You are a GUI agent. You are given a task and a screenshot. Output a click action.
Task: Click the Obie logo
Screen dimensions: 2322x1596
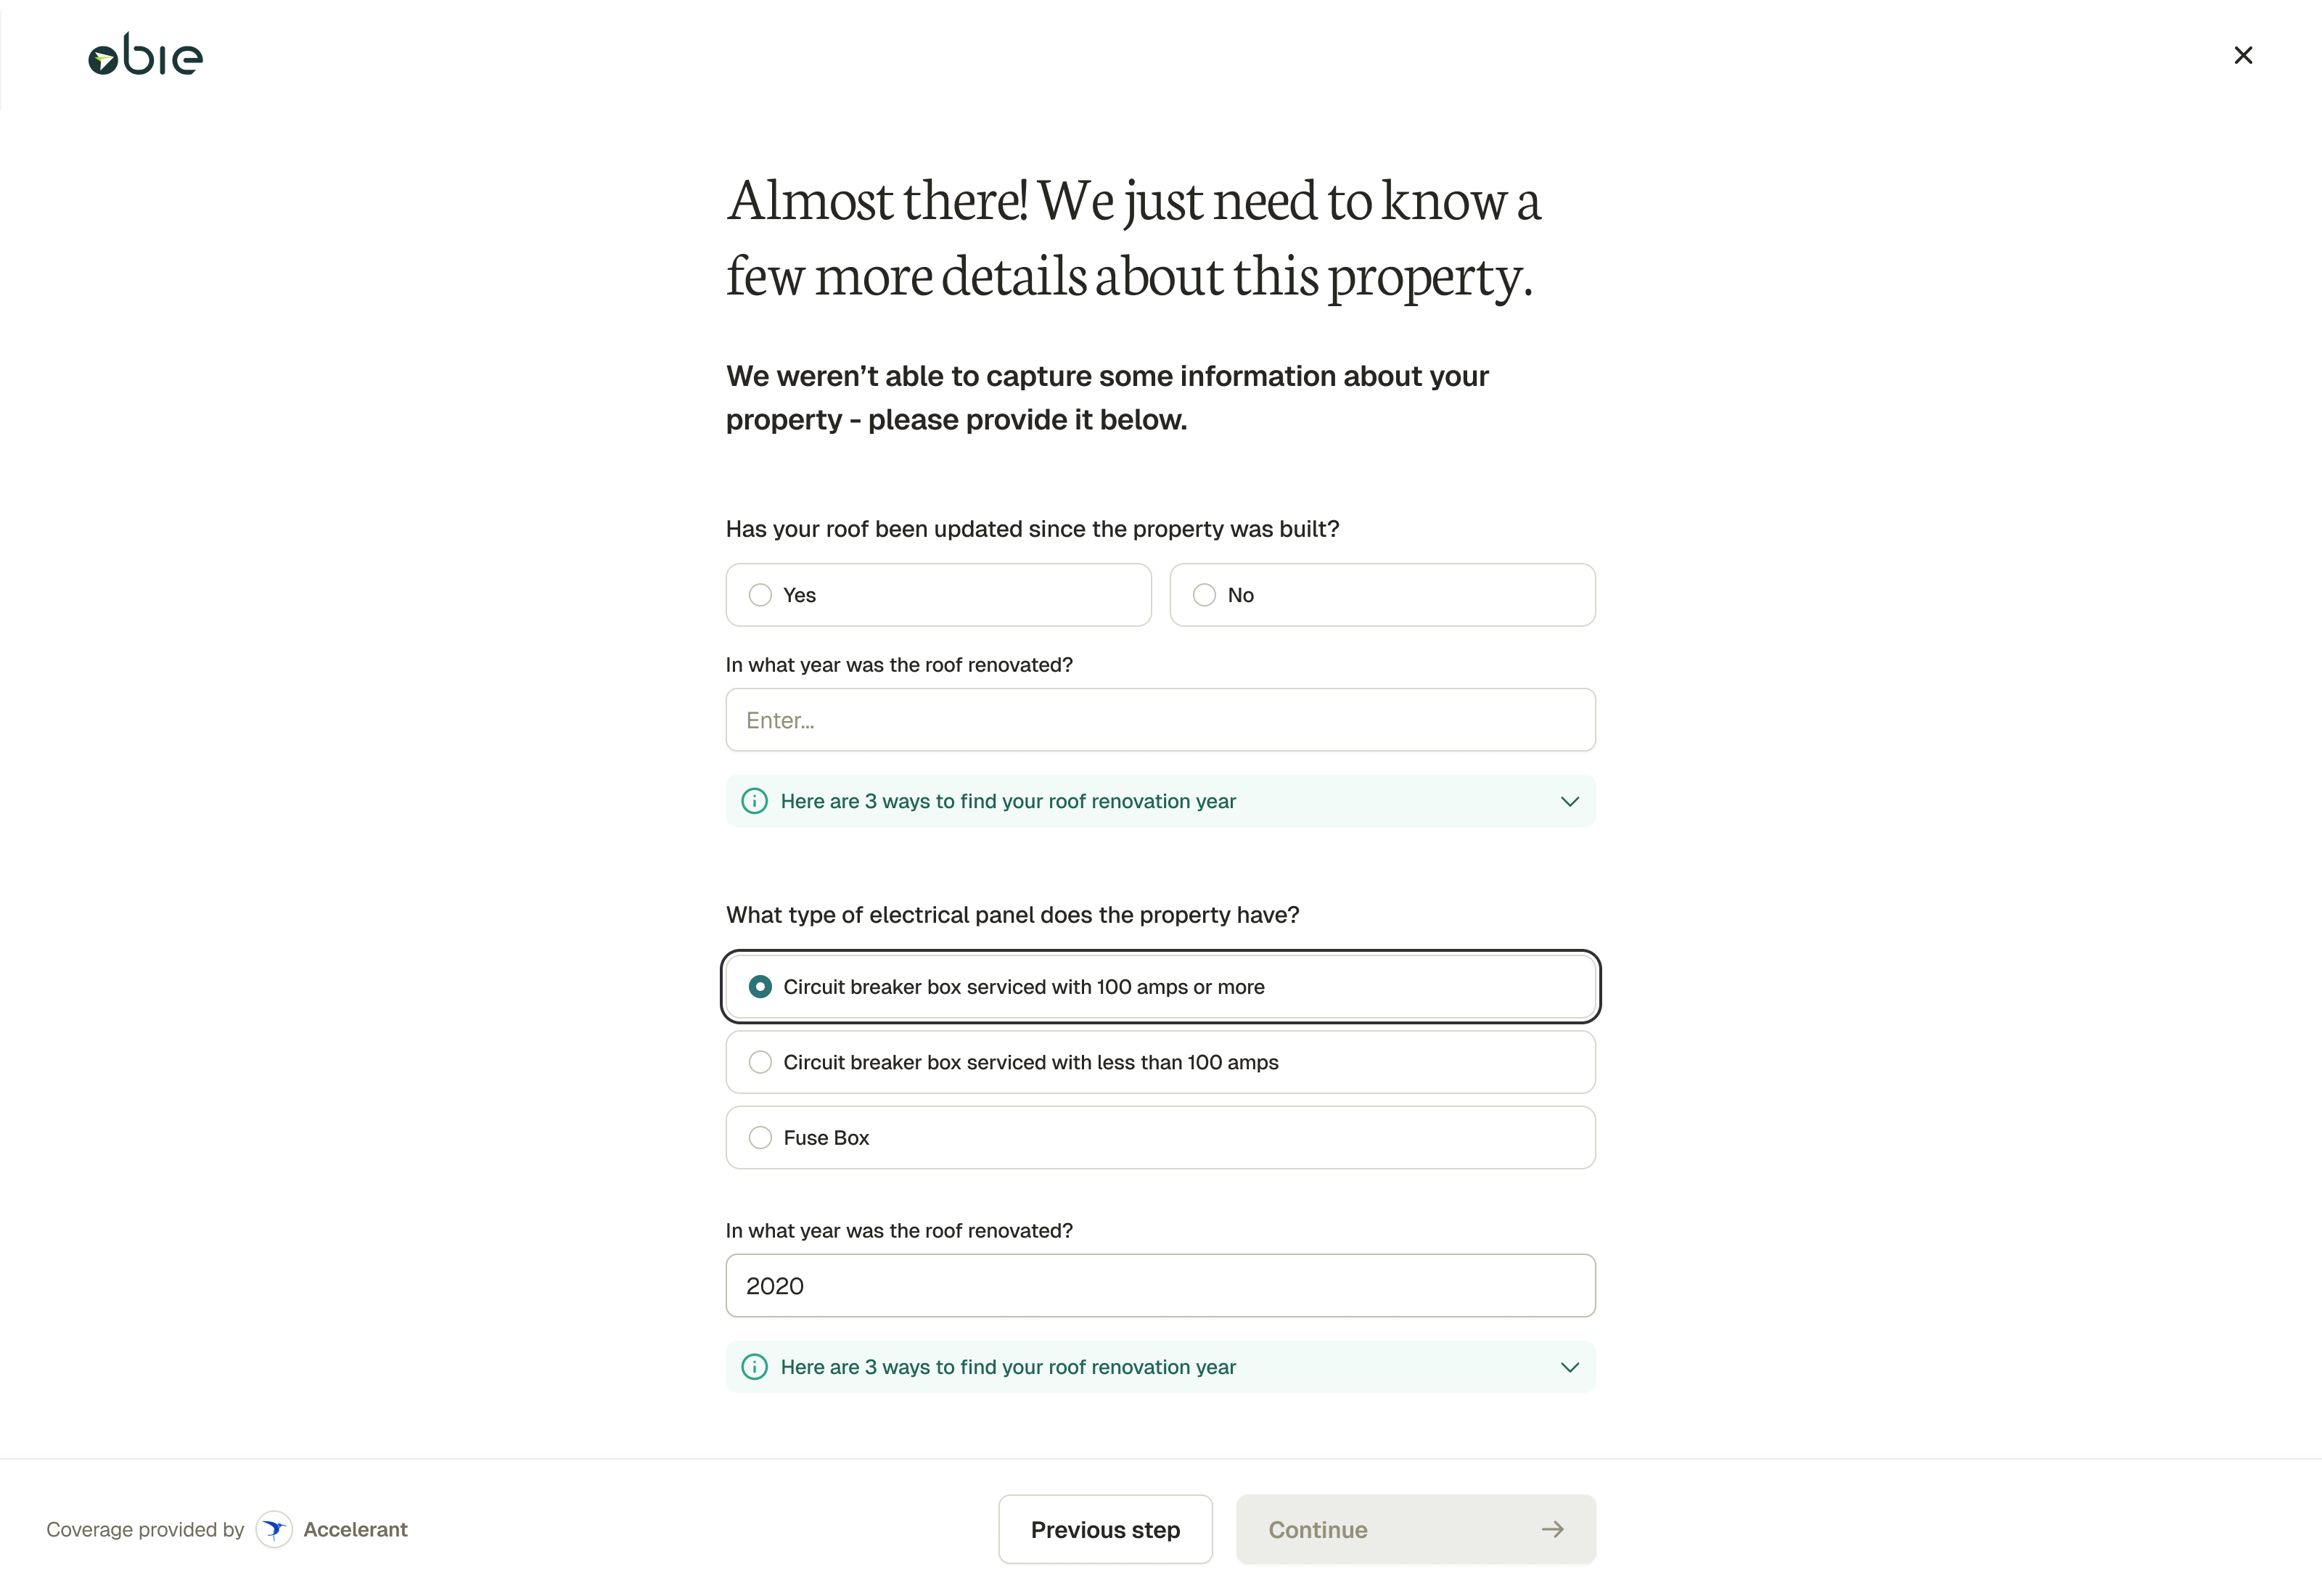click(x=144, y=54)
